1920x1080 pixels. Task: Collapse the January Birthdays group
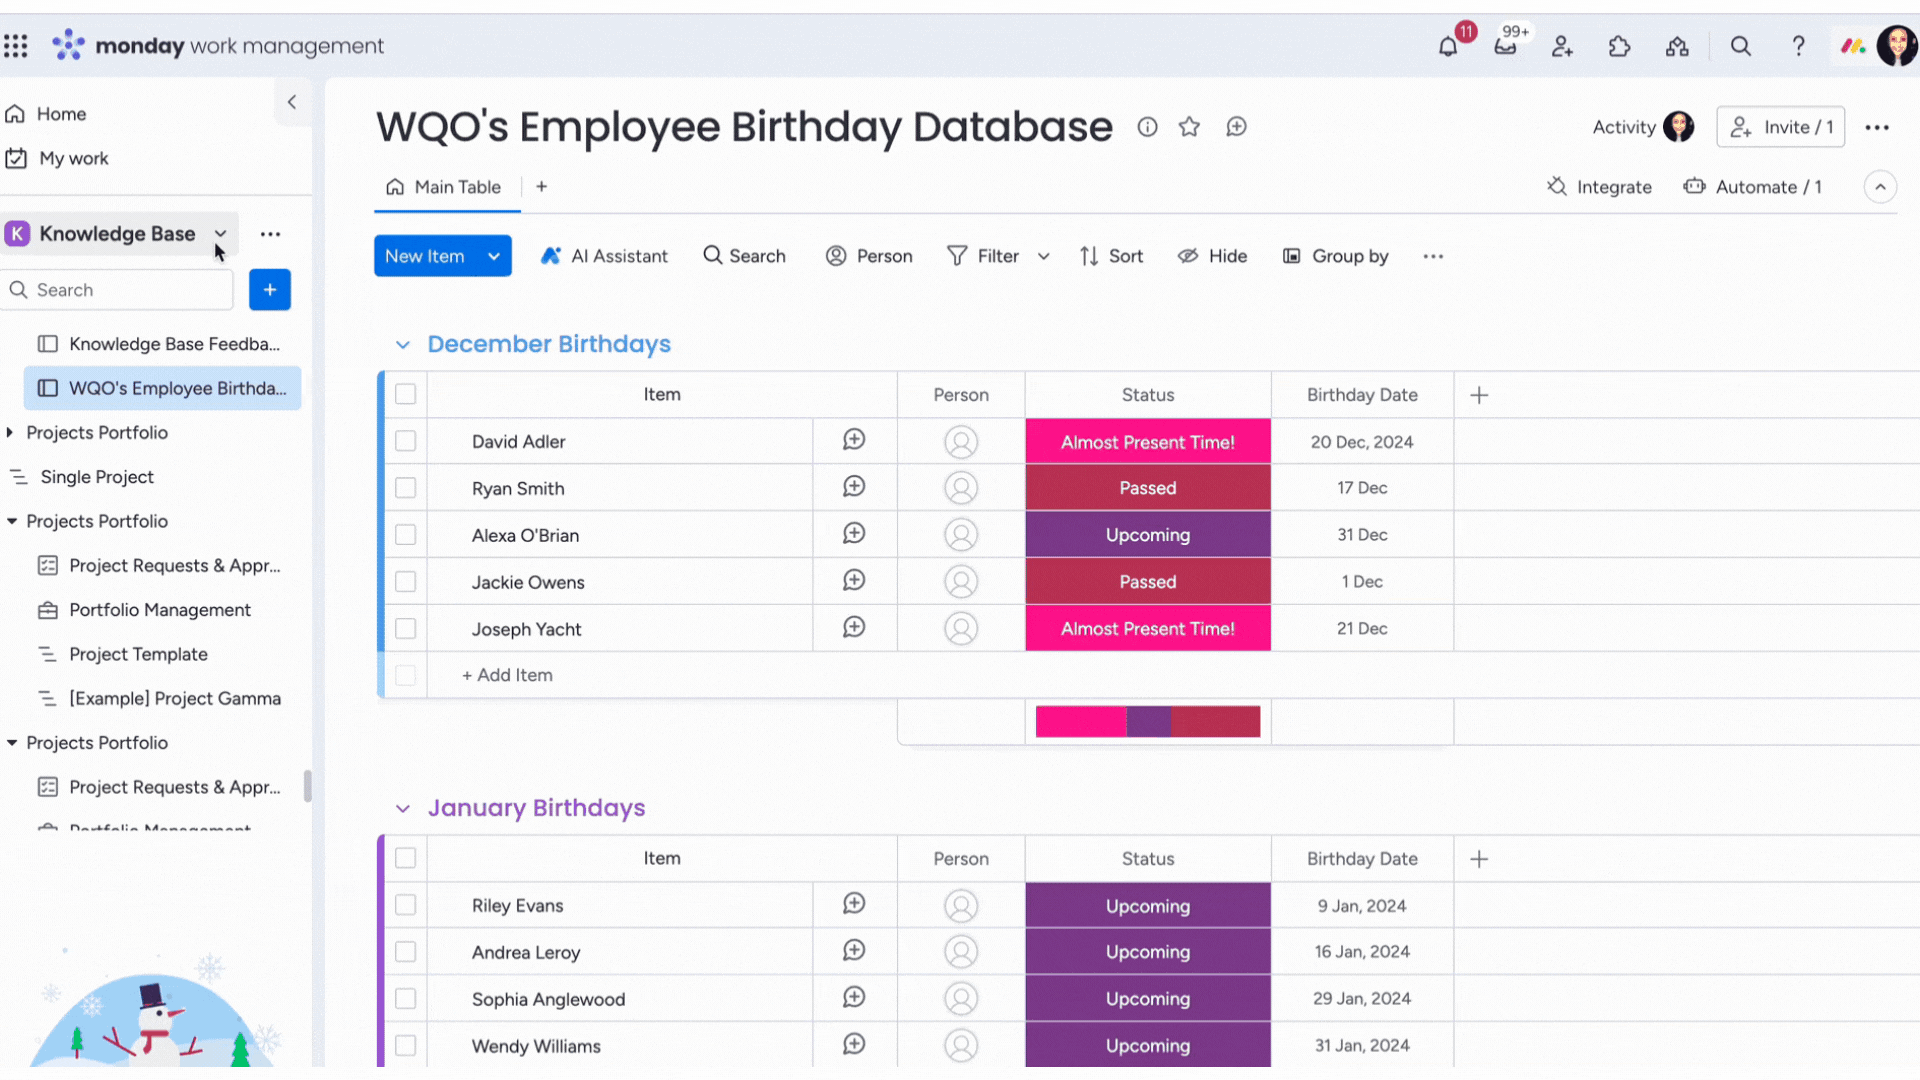403,809
